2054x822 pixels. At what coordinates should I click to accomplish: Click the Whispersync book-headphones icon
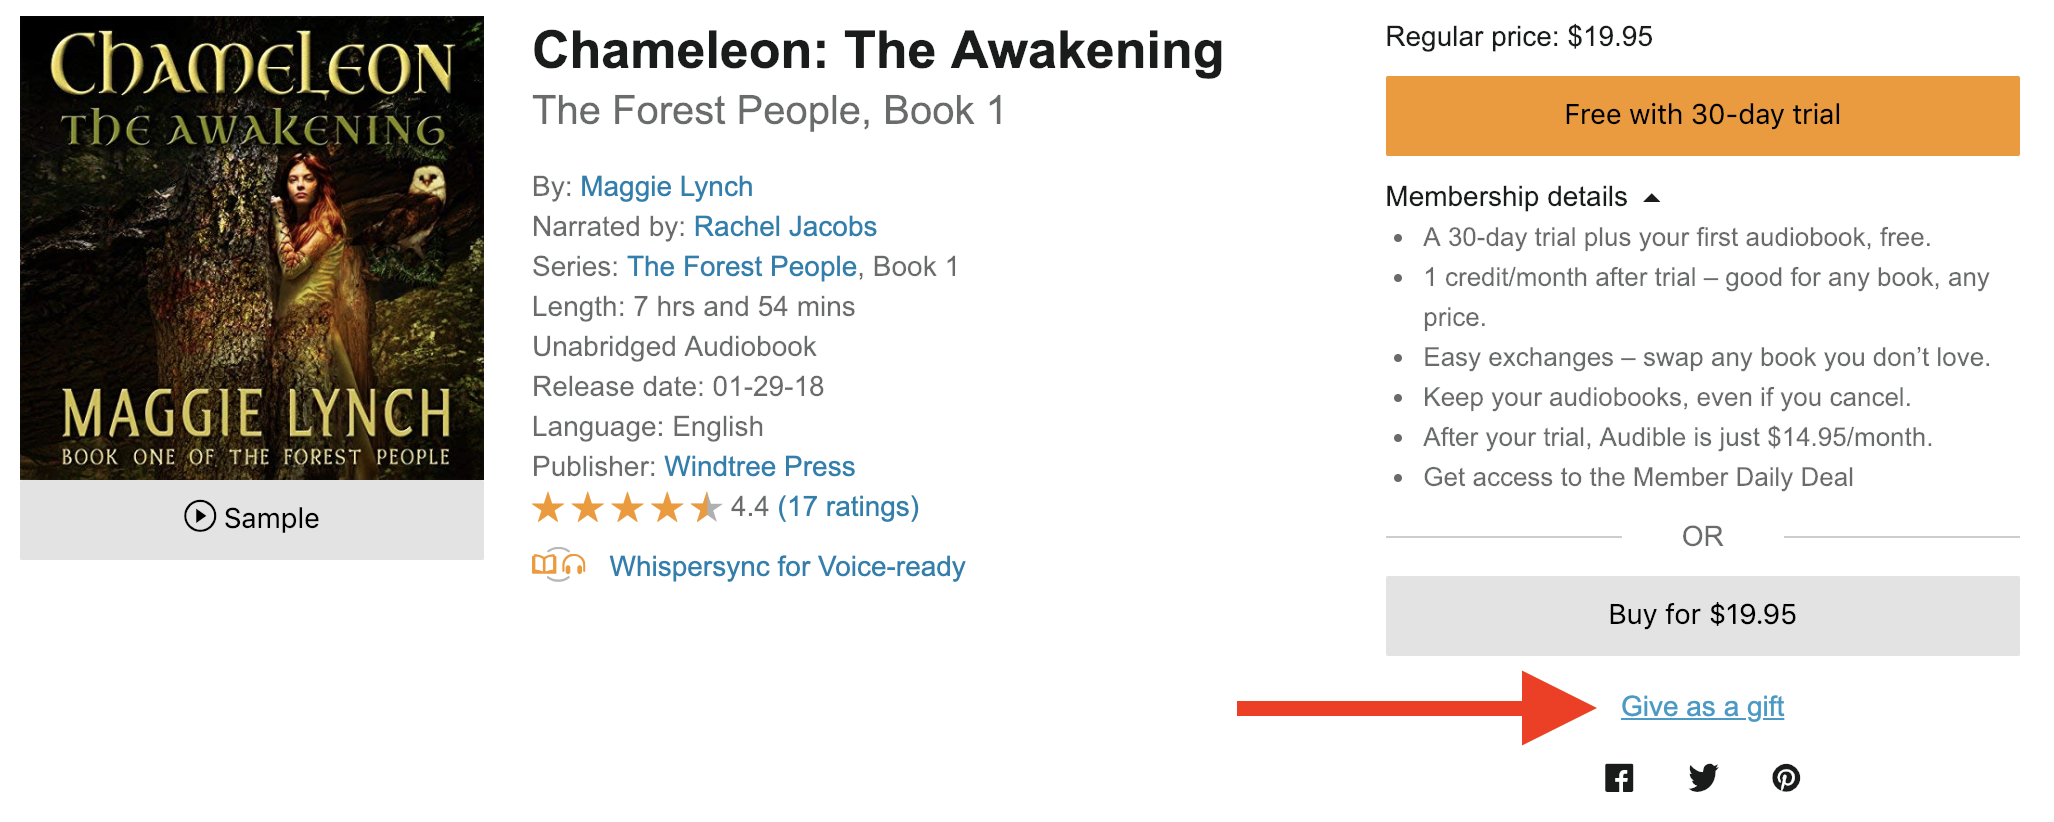tap(558, 566)
